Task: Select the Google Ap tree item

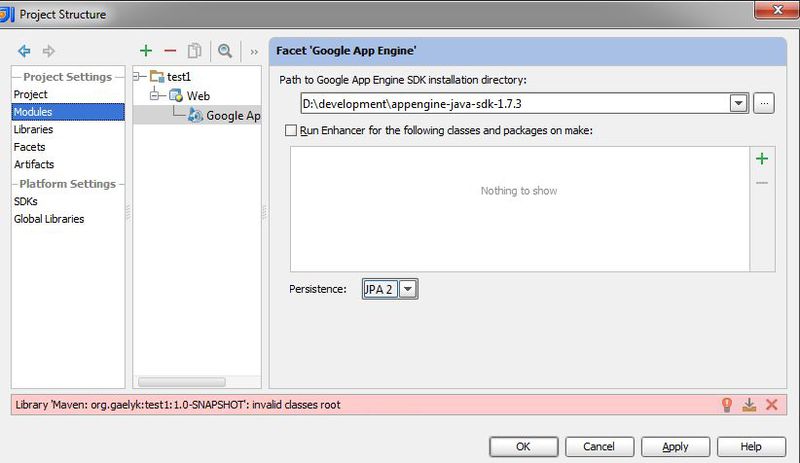Action: click(233, 116)
